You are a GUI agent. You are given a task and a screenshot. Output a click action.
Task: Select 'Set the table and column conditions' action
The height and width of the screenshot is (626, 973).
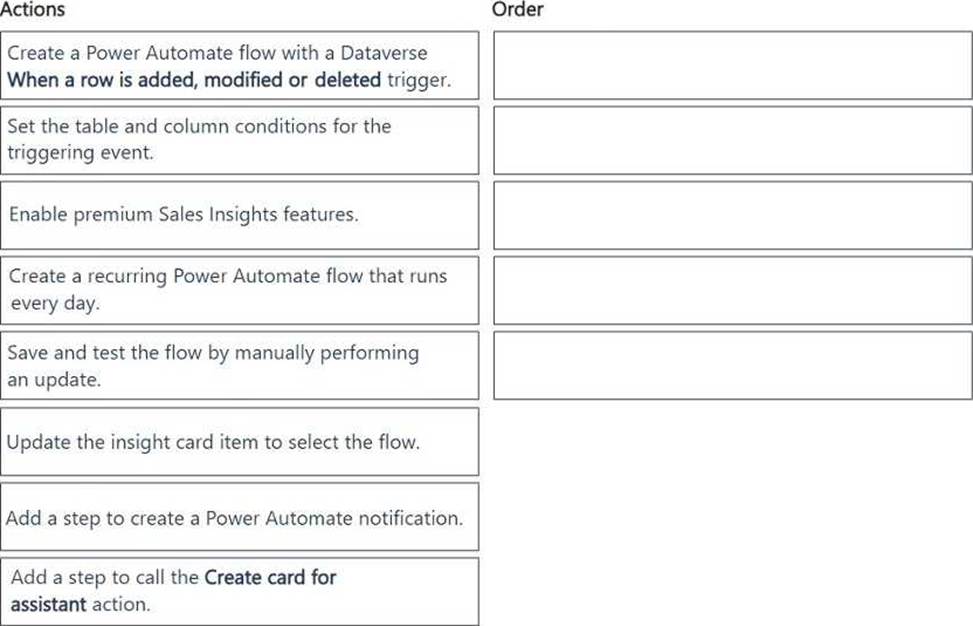[240, 140]
